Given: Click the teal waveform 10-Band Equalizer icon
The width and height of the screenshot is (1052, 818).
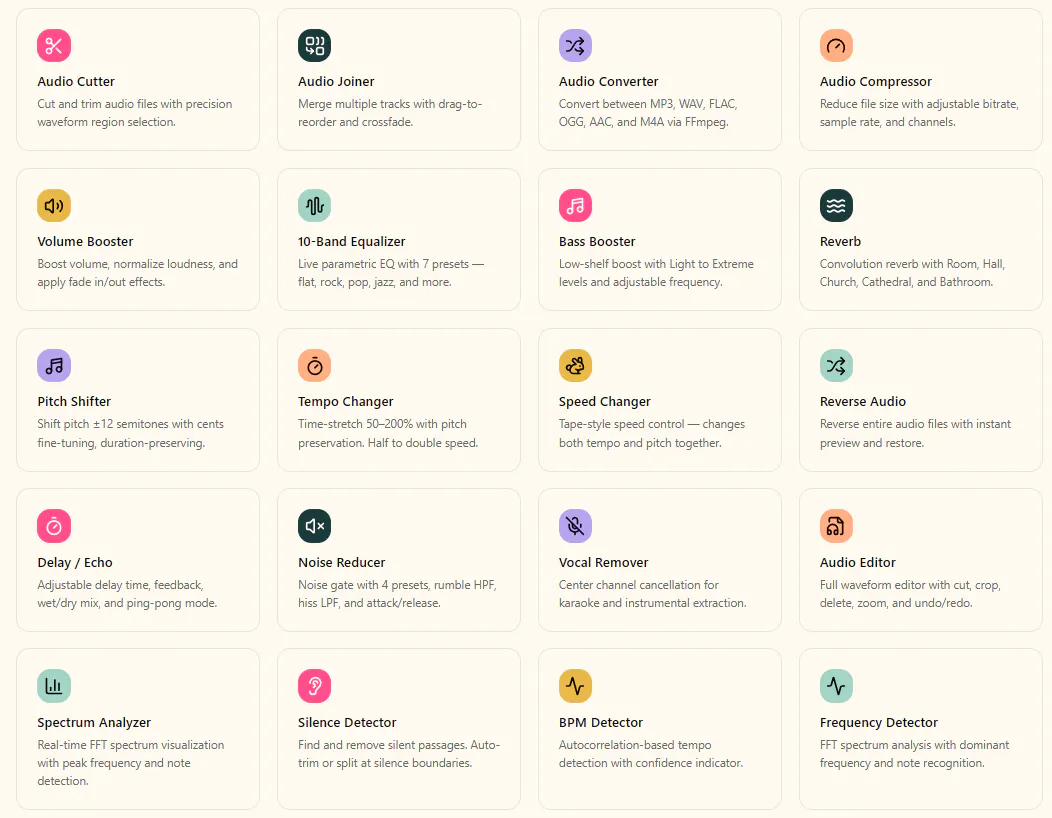Looking at the screenshot, I should tap(315, 205).
